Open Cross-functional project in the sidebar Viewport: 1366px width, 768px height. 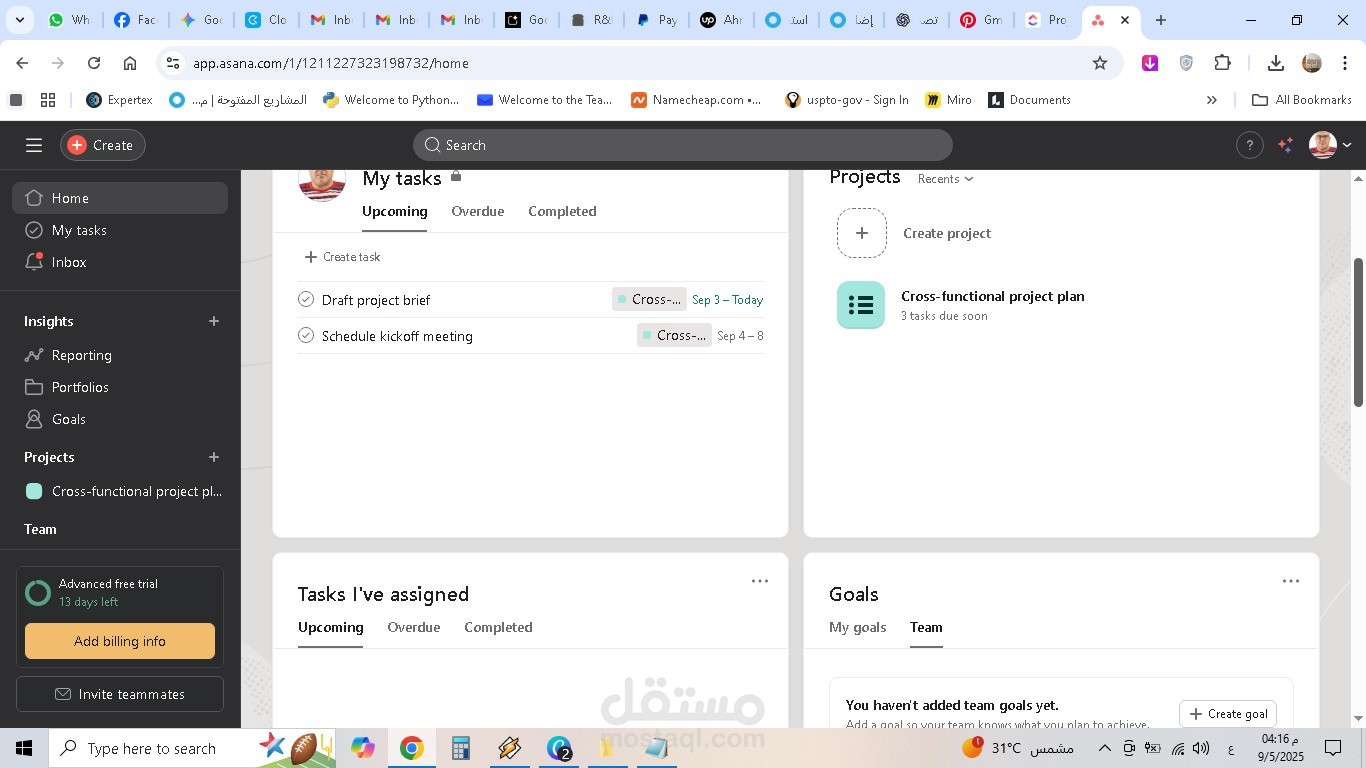click(120, 491)
